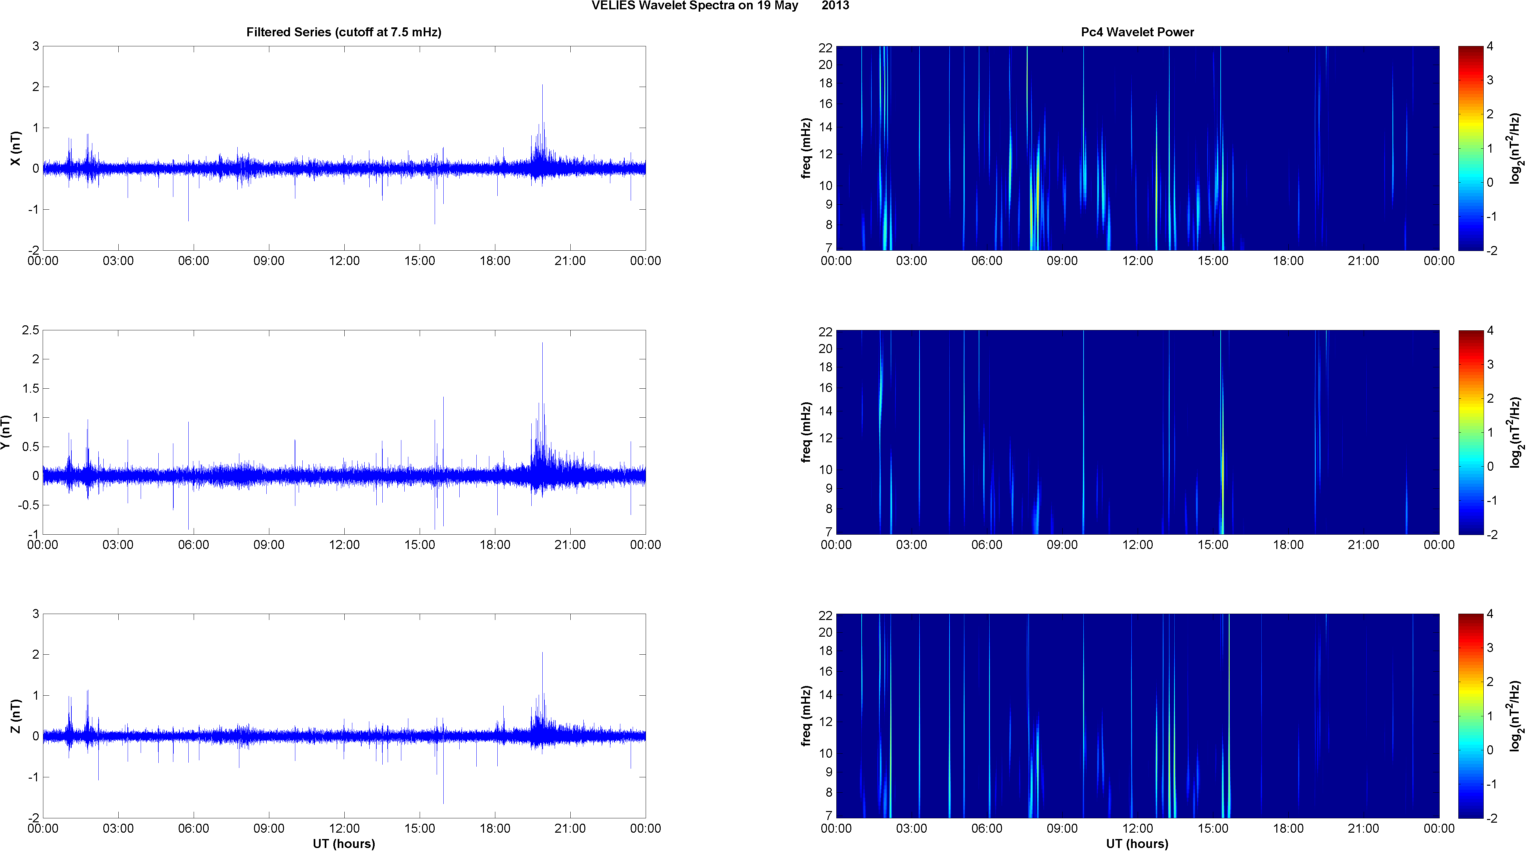Select the Z (nT) axis label
Viewport: 1526px width, 851px height.
[15, 716]
